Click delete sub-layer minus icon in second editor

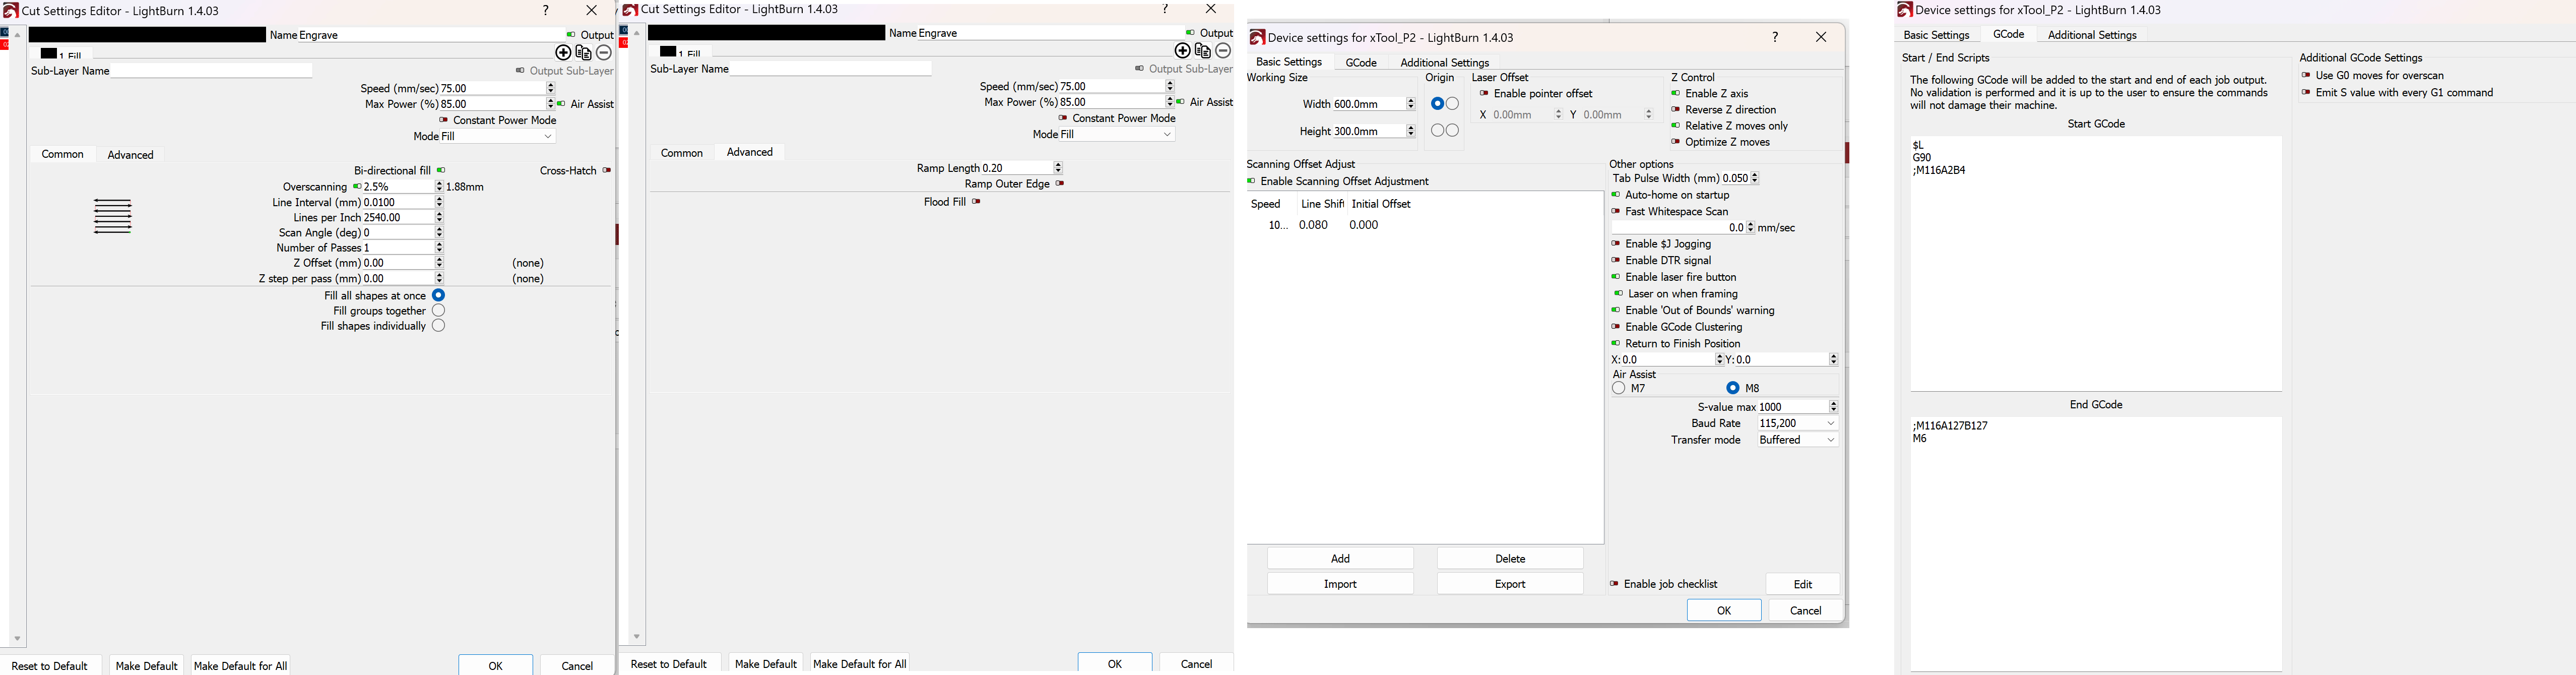pyautogui.click(x=1223, y=51)
